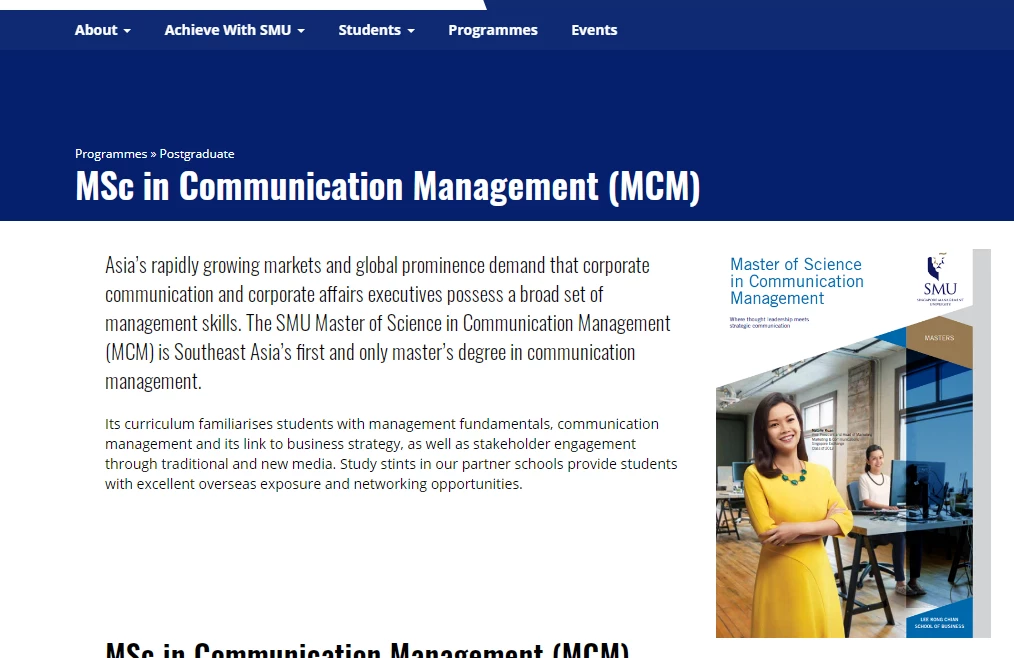
Task: Click the paragraph starting 'Asia's rapidly growing markets'
Action: (388, 323)
